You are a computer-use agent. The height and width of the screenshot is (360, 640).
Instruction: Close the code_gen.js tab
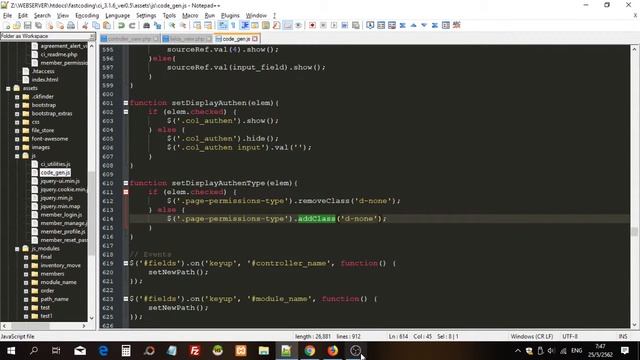[x=255, y=39]
